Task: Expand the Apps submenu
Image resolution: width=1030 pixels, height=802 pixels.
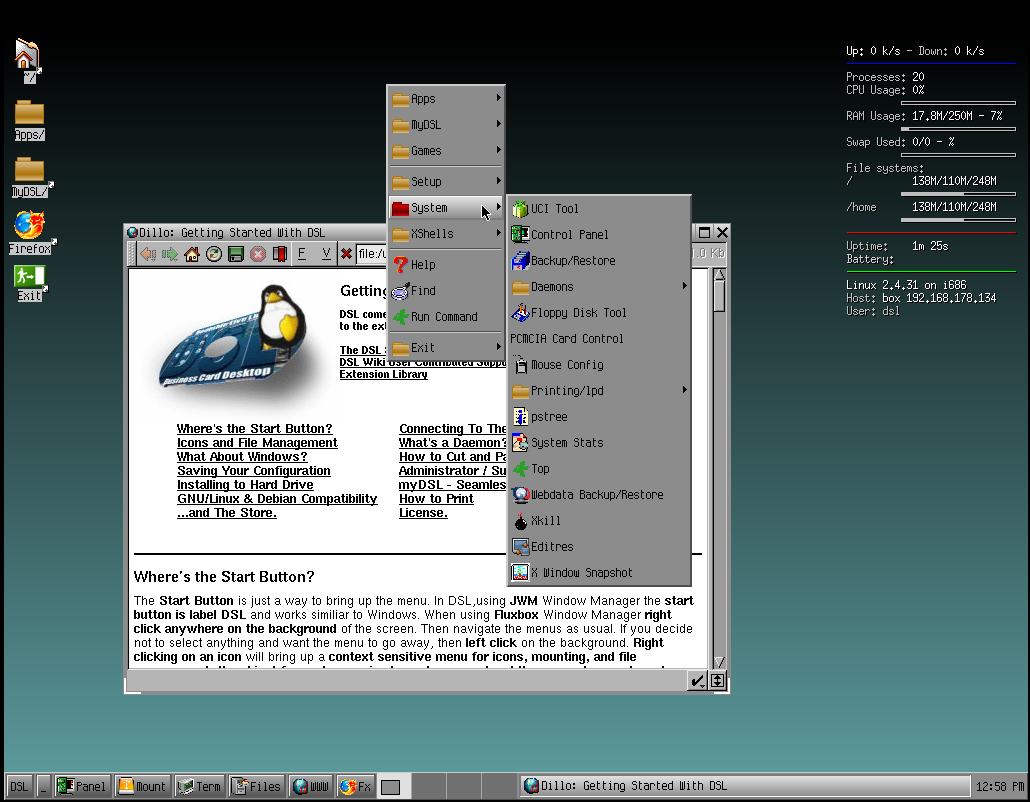Action: [446, 99]
